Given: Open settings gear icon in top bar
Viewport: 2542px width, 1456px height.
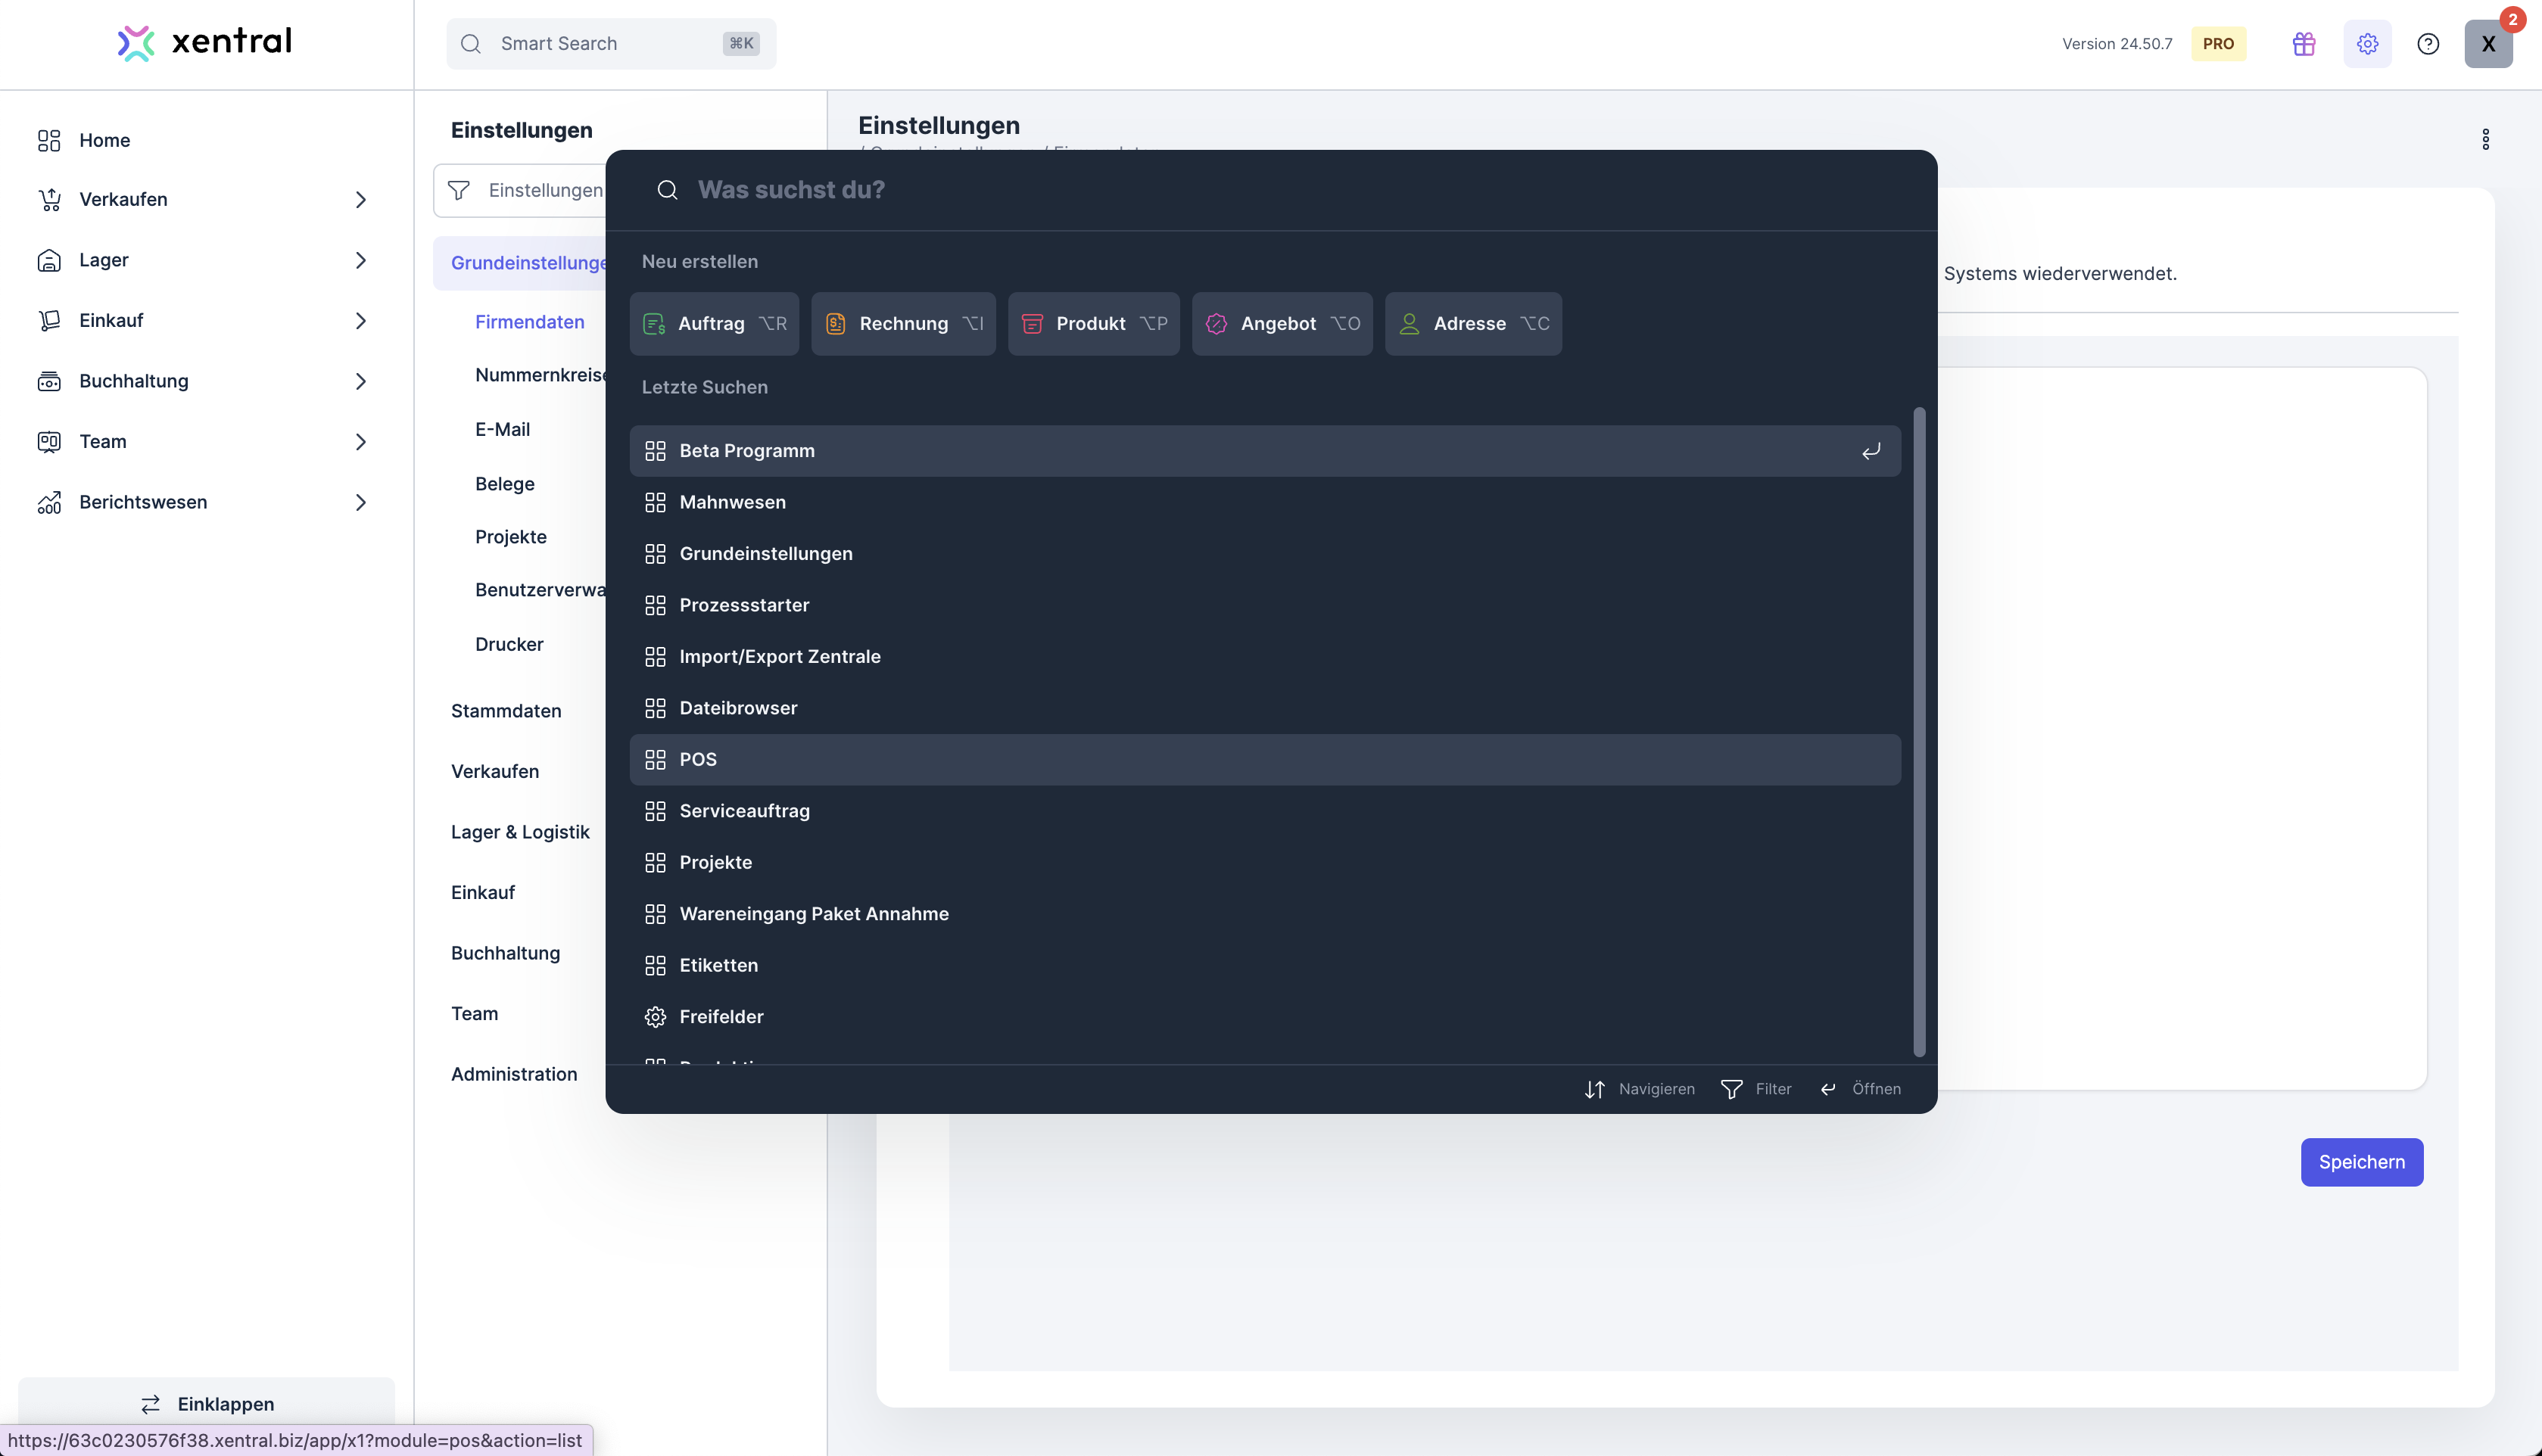Looking at the screenshot, I should pos(2367,44).
